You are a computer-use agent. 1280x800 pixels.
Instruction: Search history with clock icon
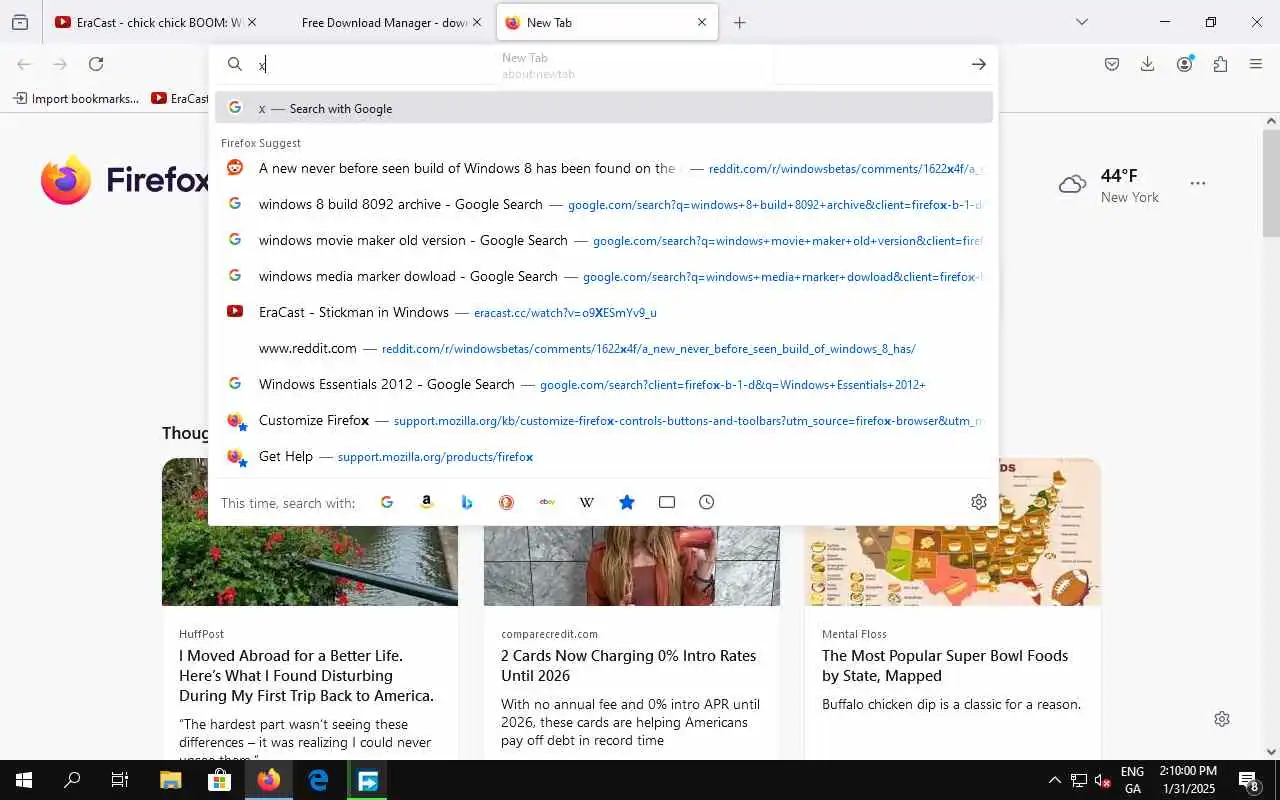[x=707, y=502]
